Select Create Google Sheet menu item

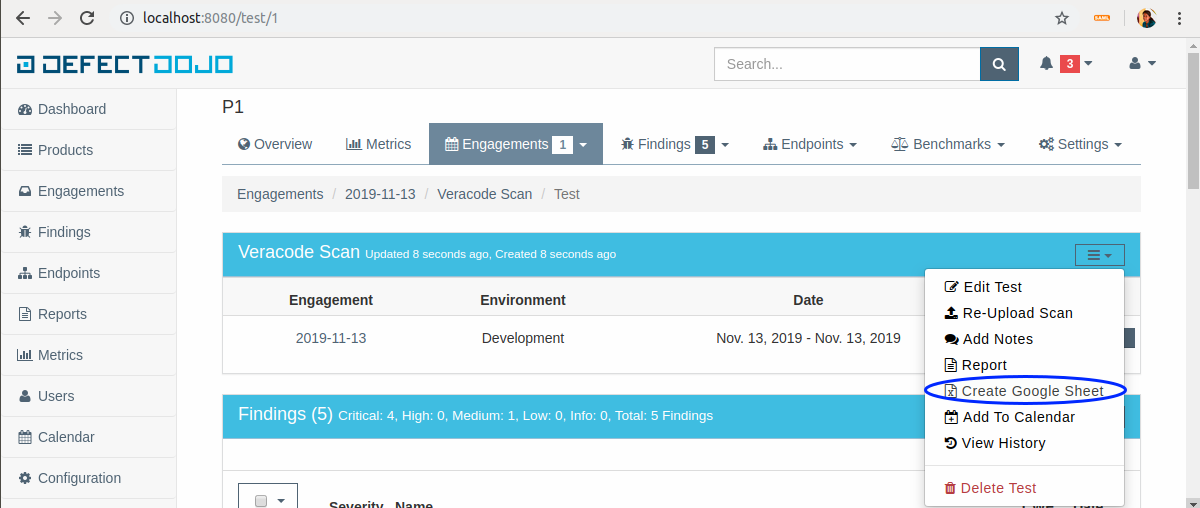tap(1032, 391)
